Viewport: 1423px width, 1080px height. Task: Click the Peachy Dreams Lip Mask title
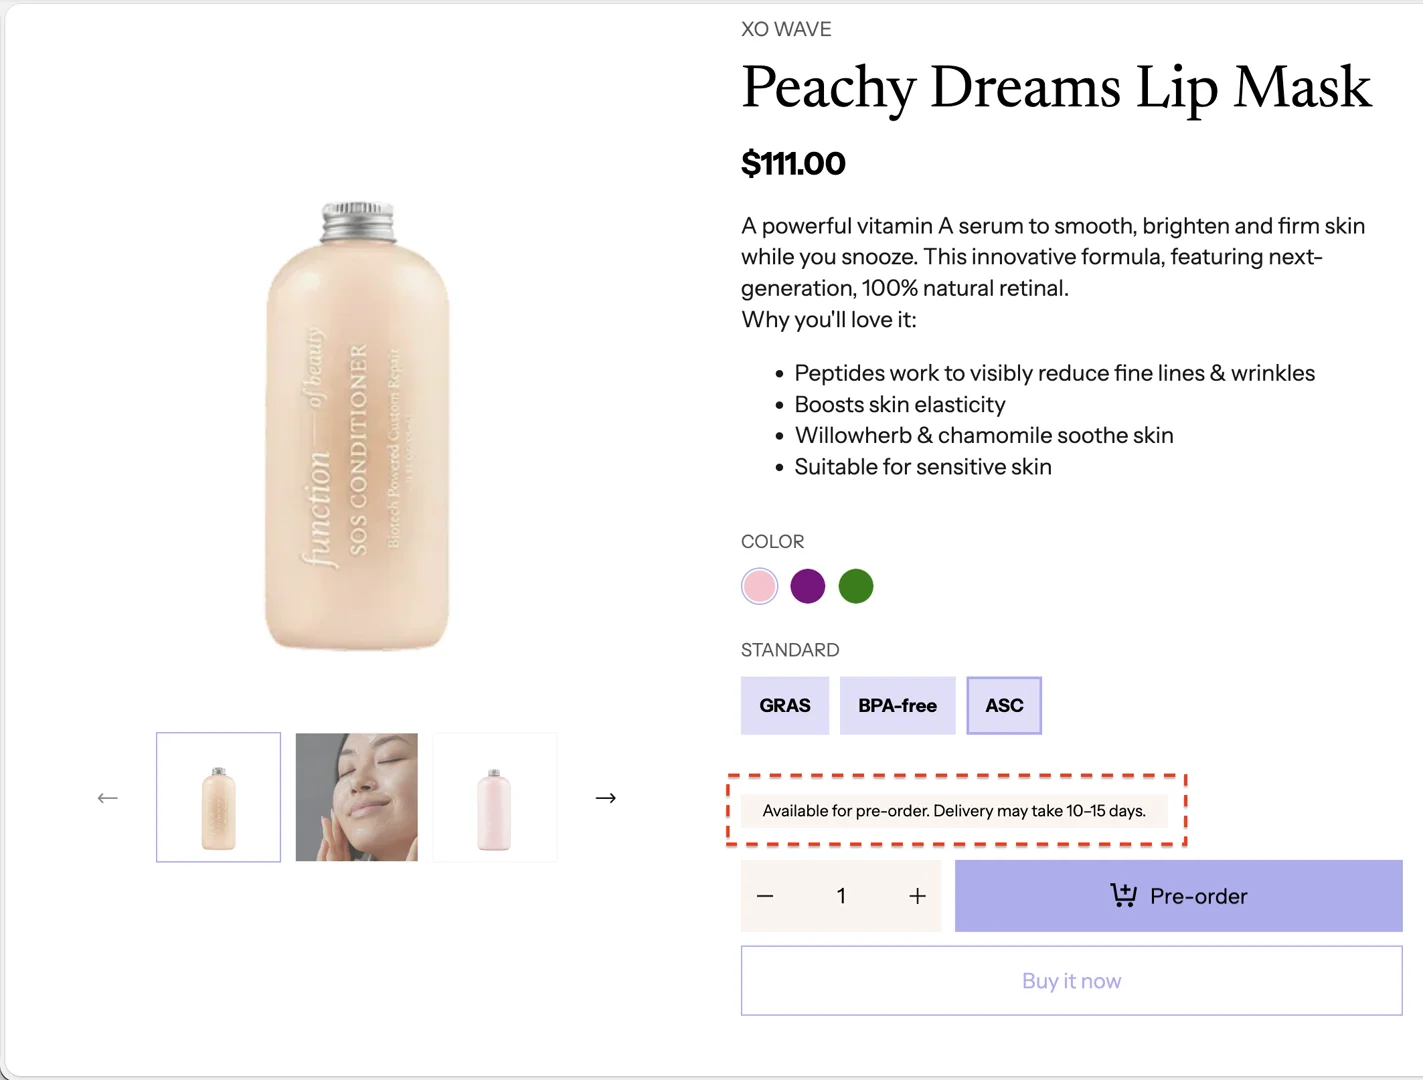[x=1056, y=88]
